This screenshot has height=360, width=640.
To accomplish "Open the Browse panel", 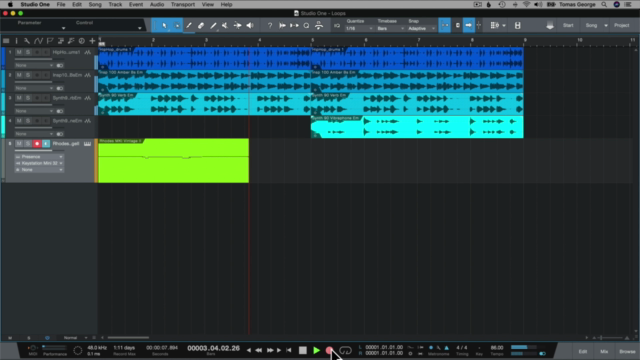I will tap(627, 351).
